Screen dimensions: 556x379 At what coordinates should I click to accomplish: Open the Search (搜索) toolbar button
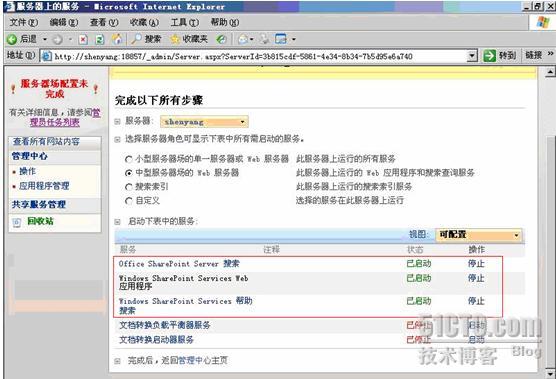tap(146, 39)
